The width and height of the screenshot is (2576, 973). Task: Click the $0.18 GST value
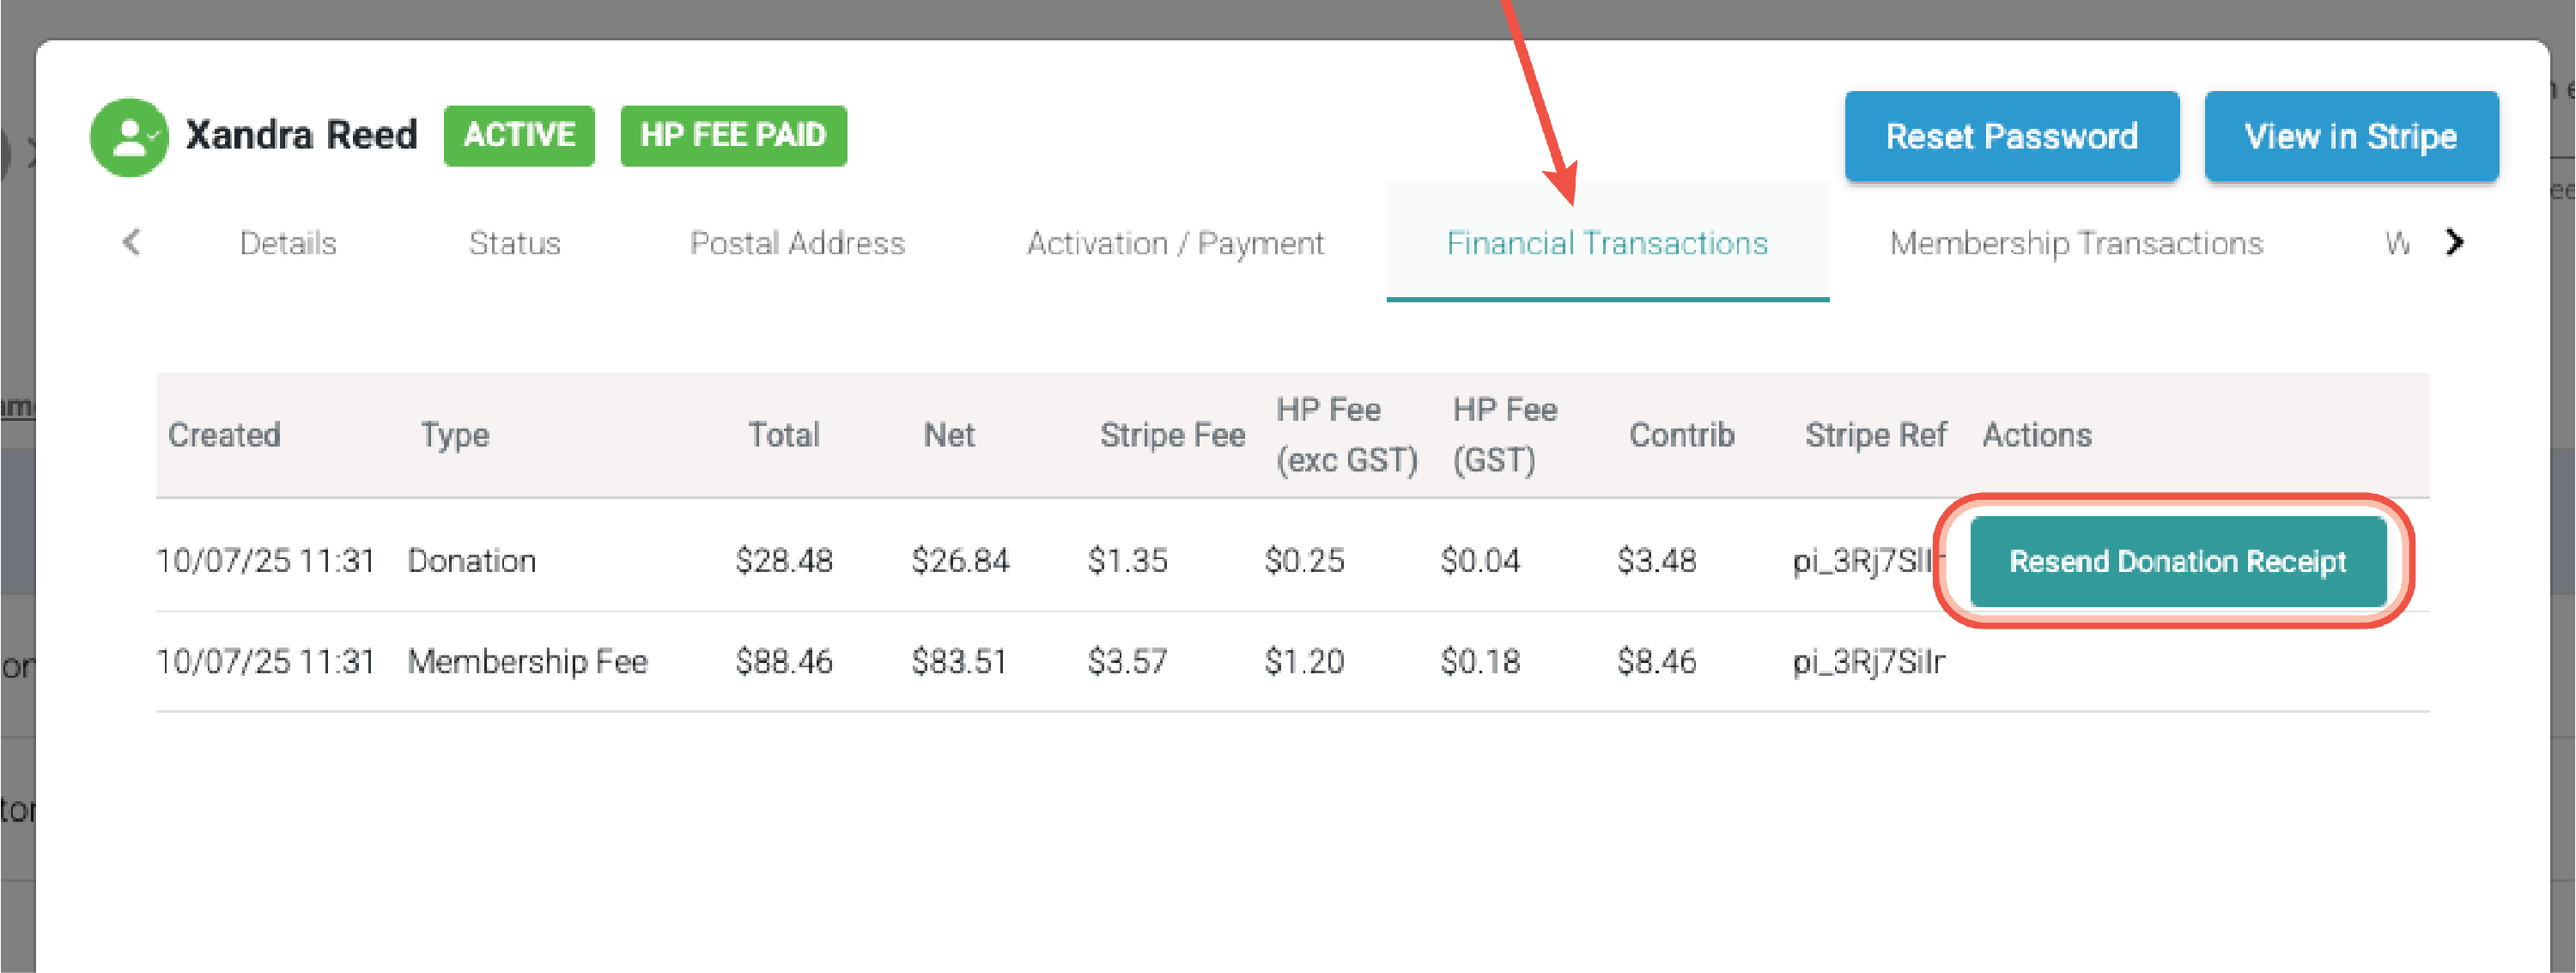click(x=1480, y=662)
